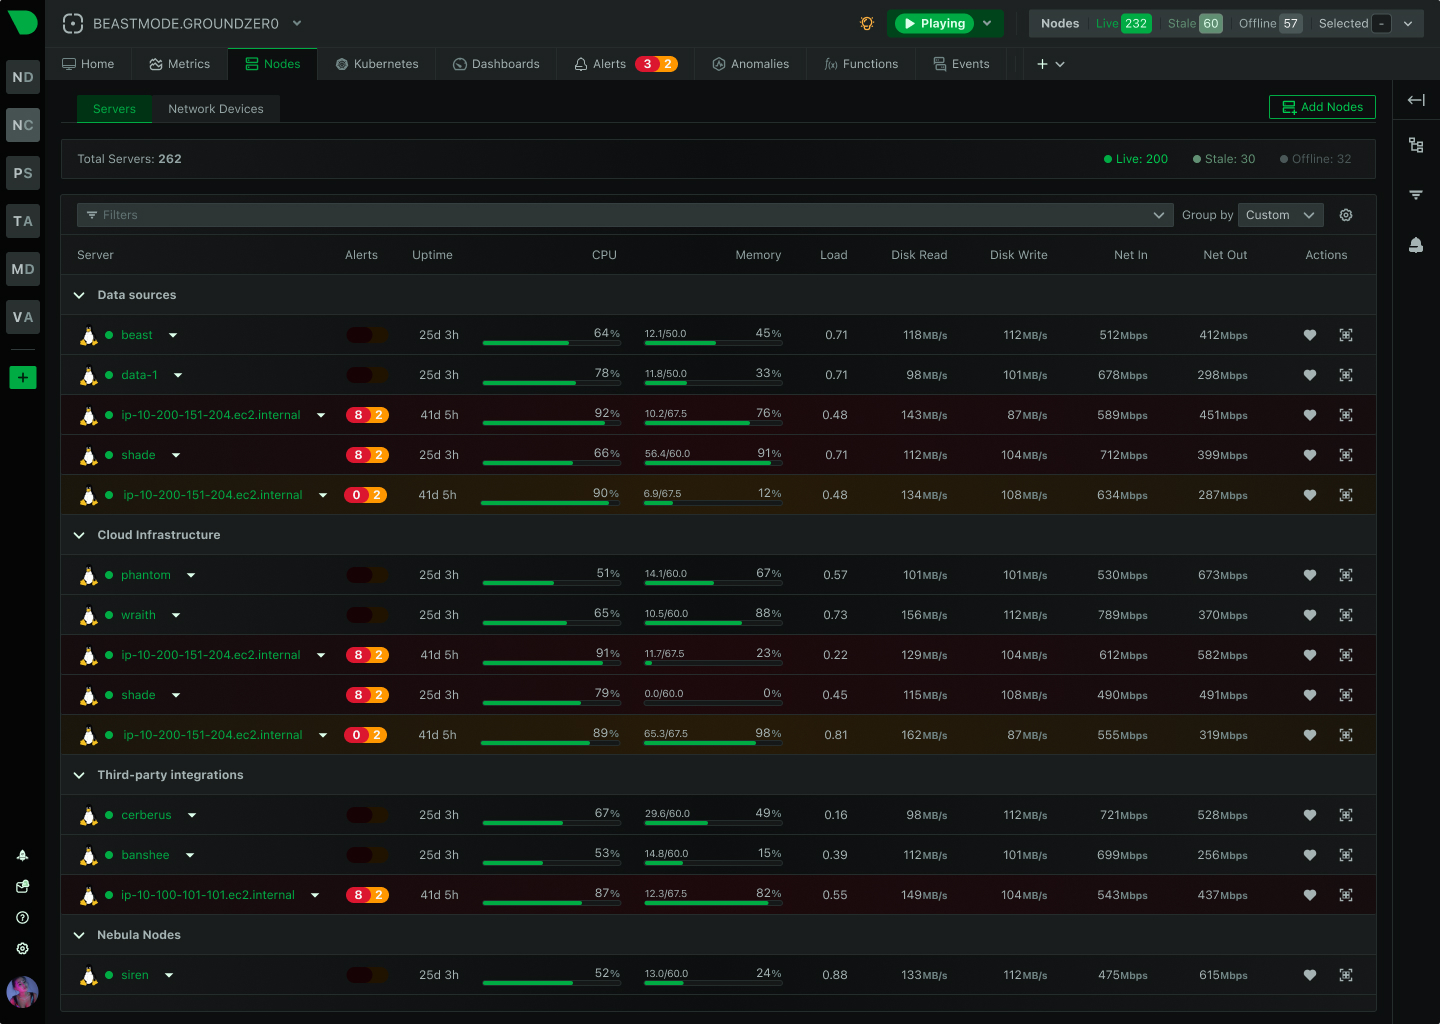Expand the dropdown arrow next to wraith
This screenshot has height=1024, width=1440.
point(176,615)
